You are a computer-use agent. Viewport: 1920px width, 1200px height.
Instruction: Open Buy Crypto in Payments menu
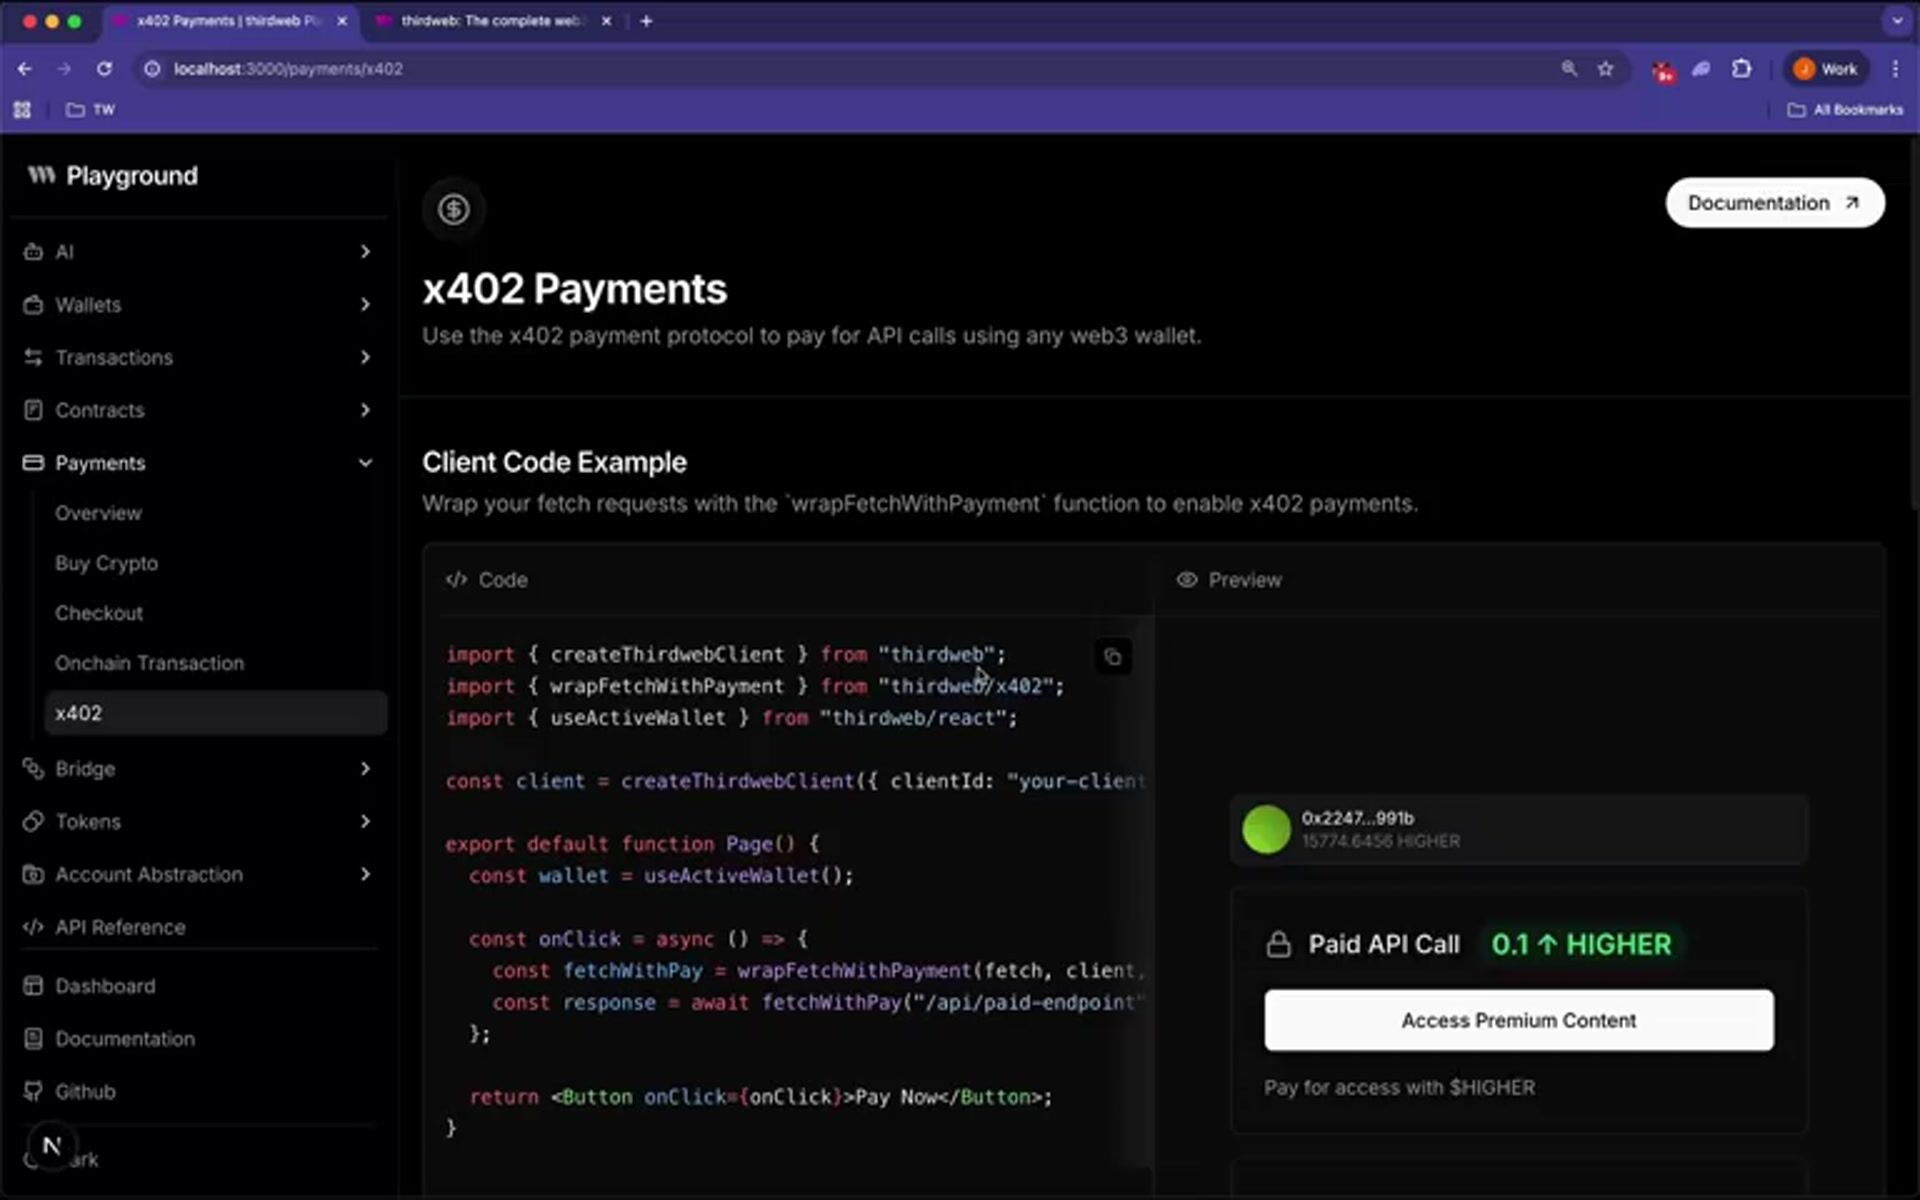[106, 563]
